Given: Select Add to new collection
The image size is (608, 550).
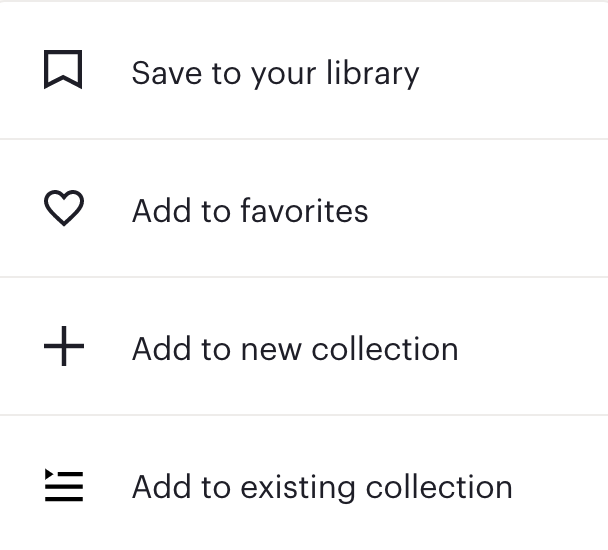Looking at the screenshot, I should pyautogui.click(x=304, y=346).
